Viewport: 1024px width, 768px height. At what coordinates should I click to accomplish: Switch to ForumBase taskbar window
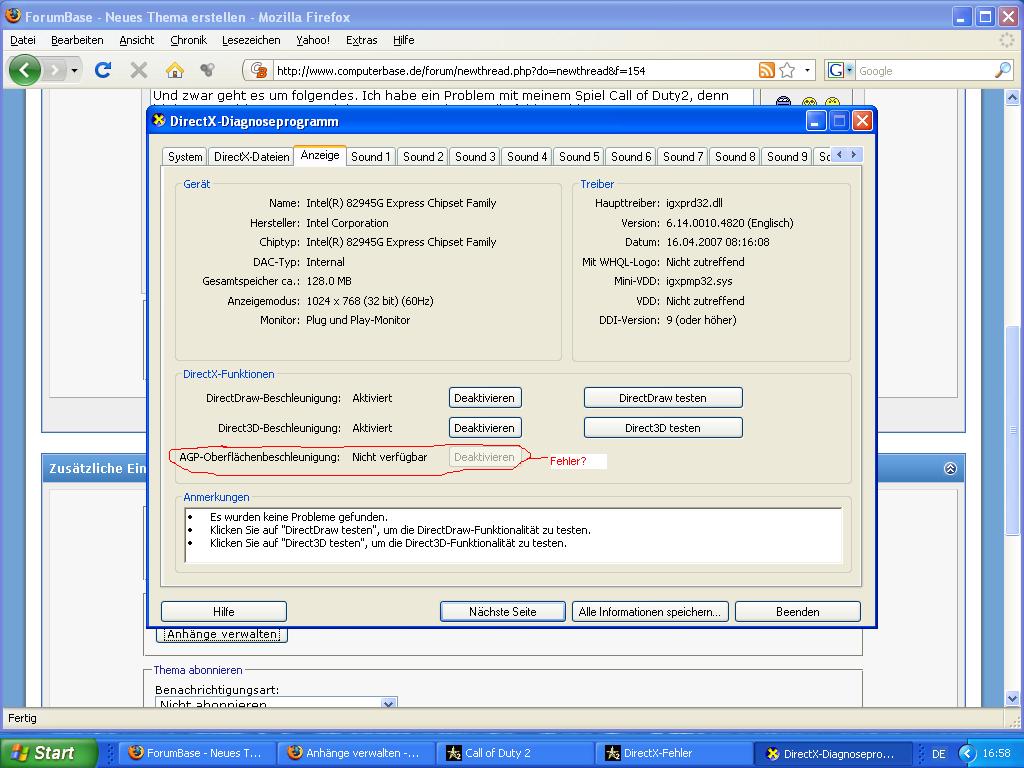point(195,753)
